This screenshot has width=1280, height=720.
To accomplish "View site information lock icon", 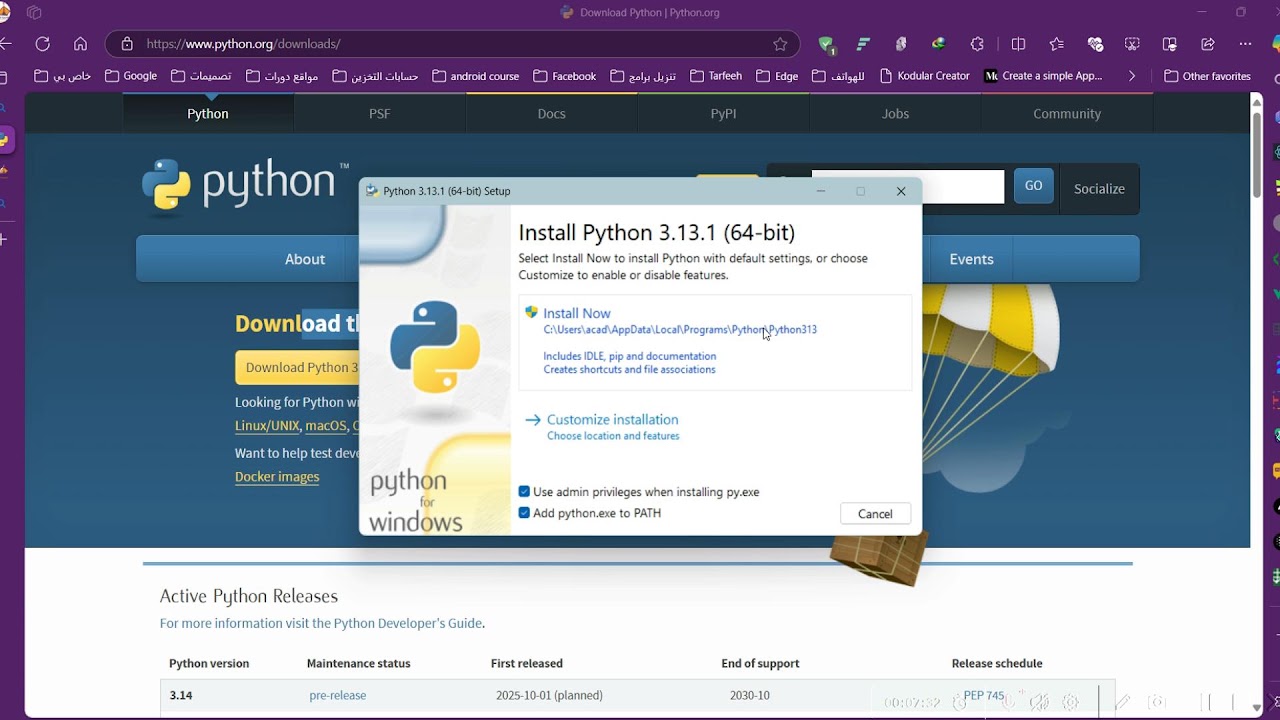I will [126, 44].
